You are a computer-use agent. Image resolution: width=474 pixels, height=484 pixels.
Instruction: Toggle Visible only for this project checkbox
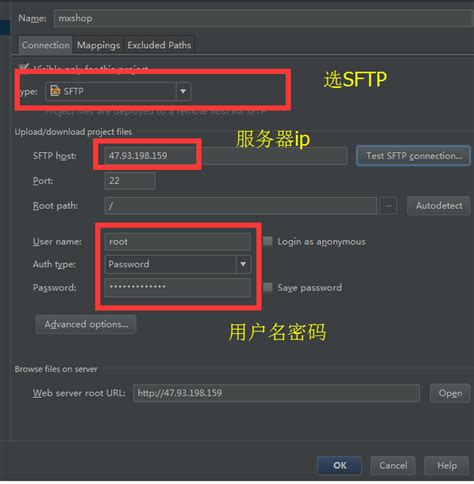tap(24, 68)
